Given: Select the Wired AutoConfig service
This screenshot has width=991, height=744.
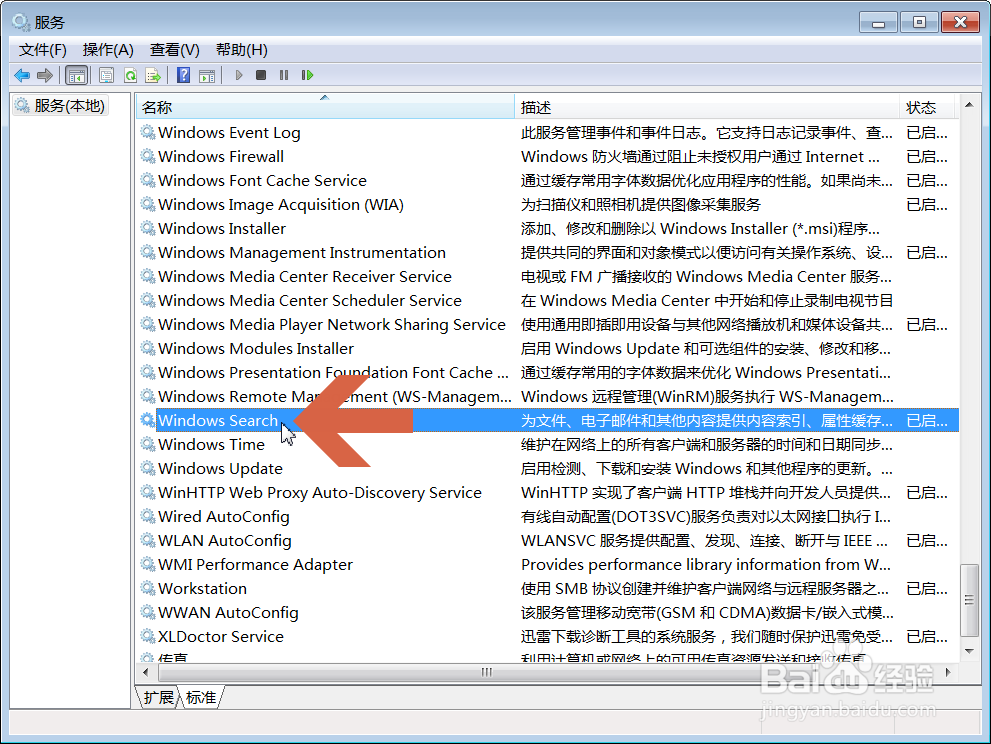Looking at the screenshot, I should 547,517.
